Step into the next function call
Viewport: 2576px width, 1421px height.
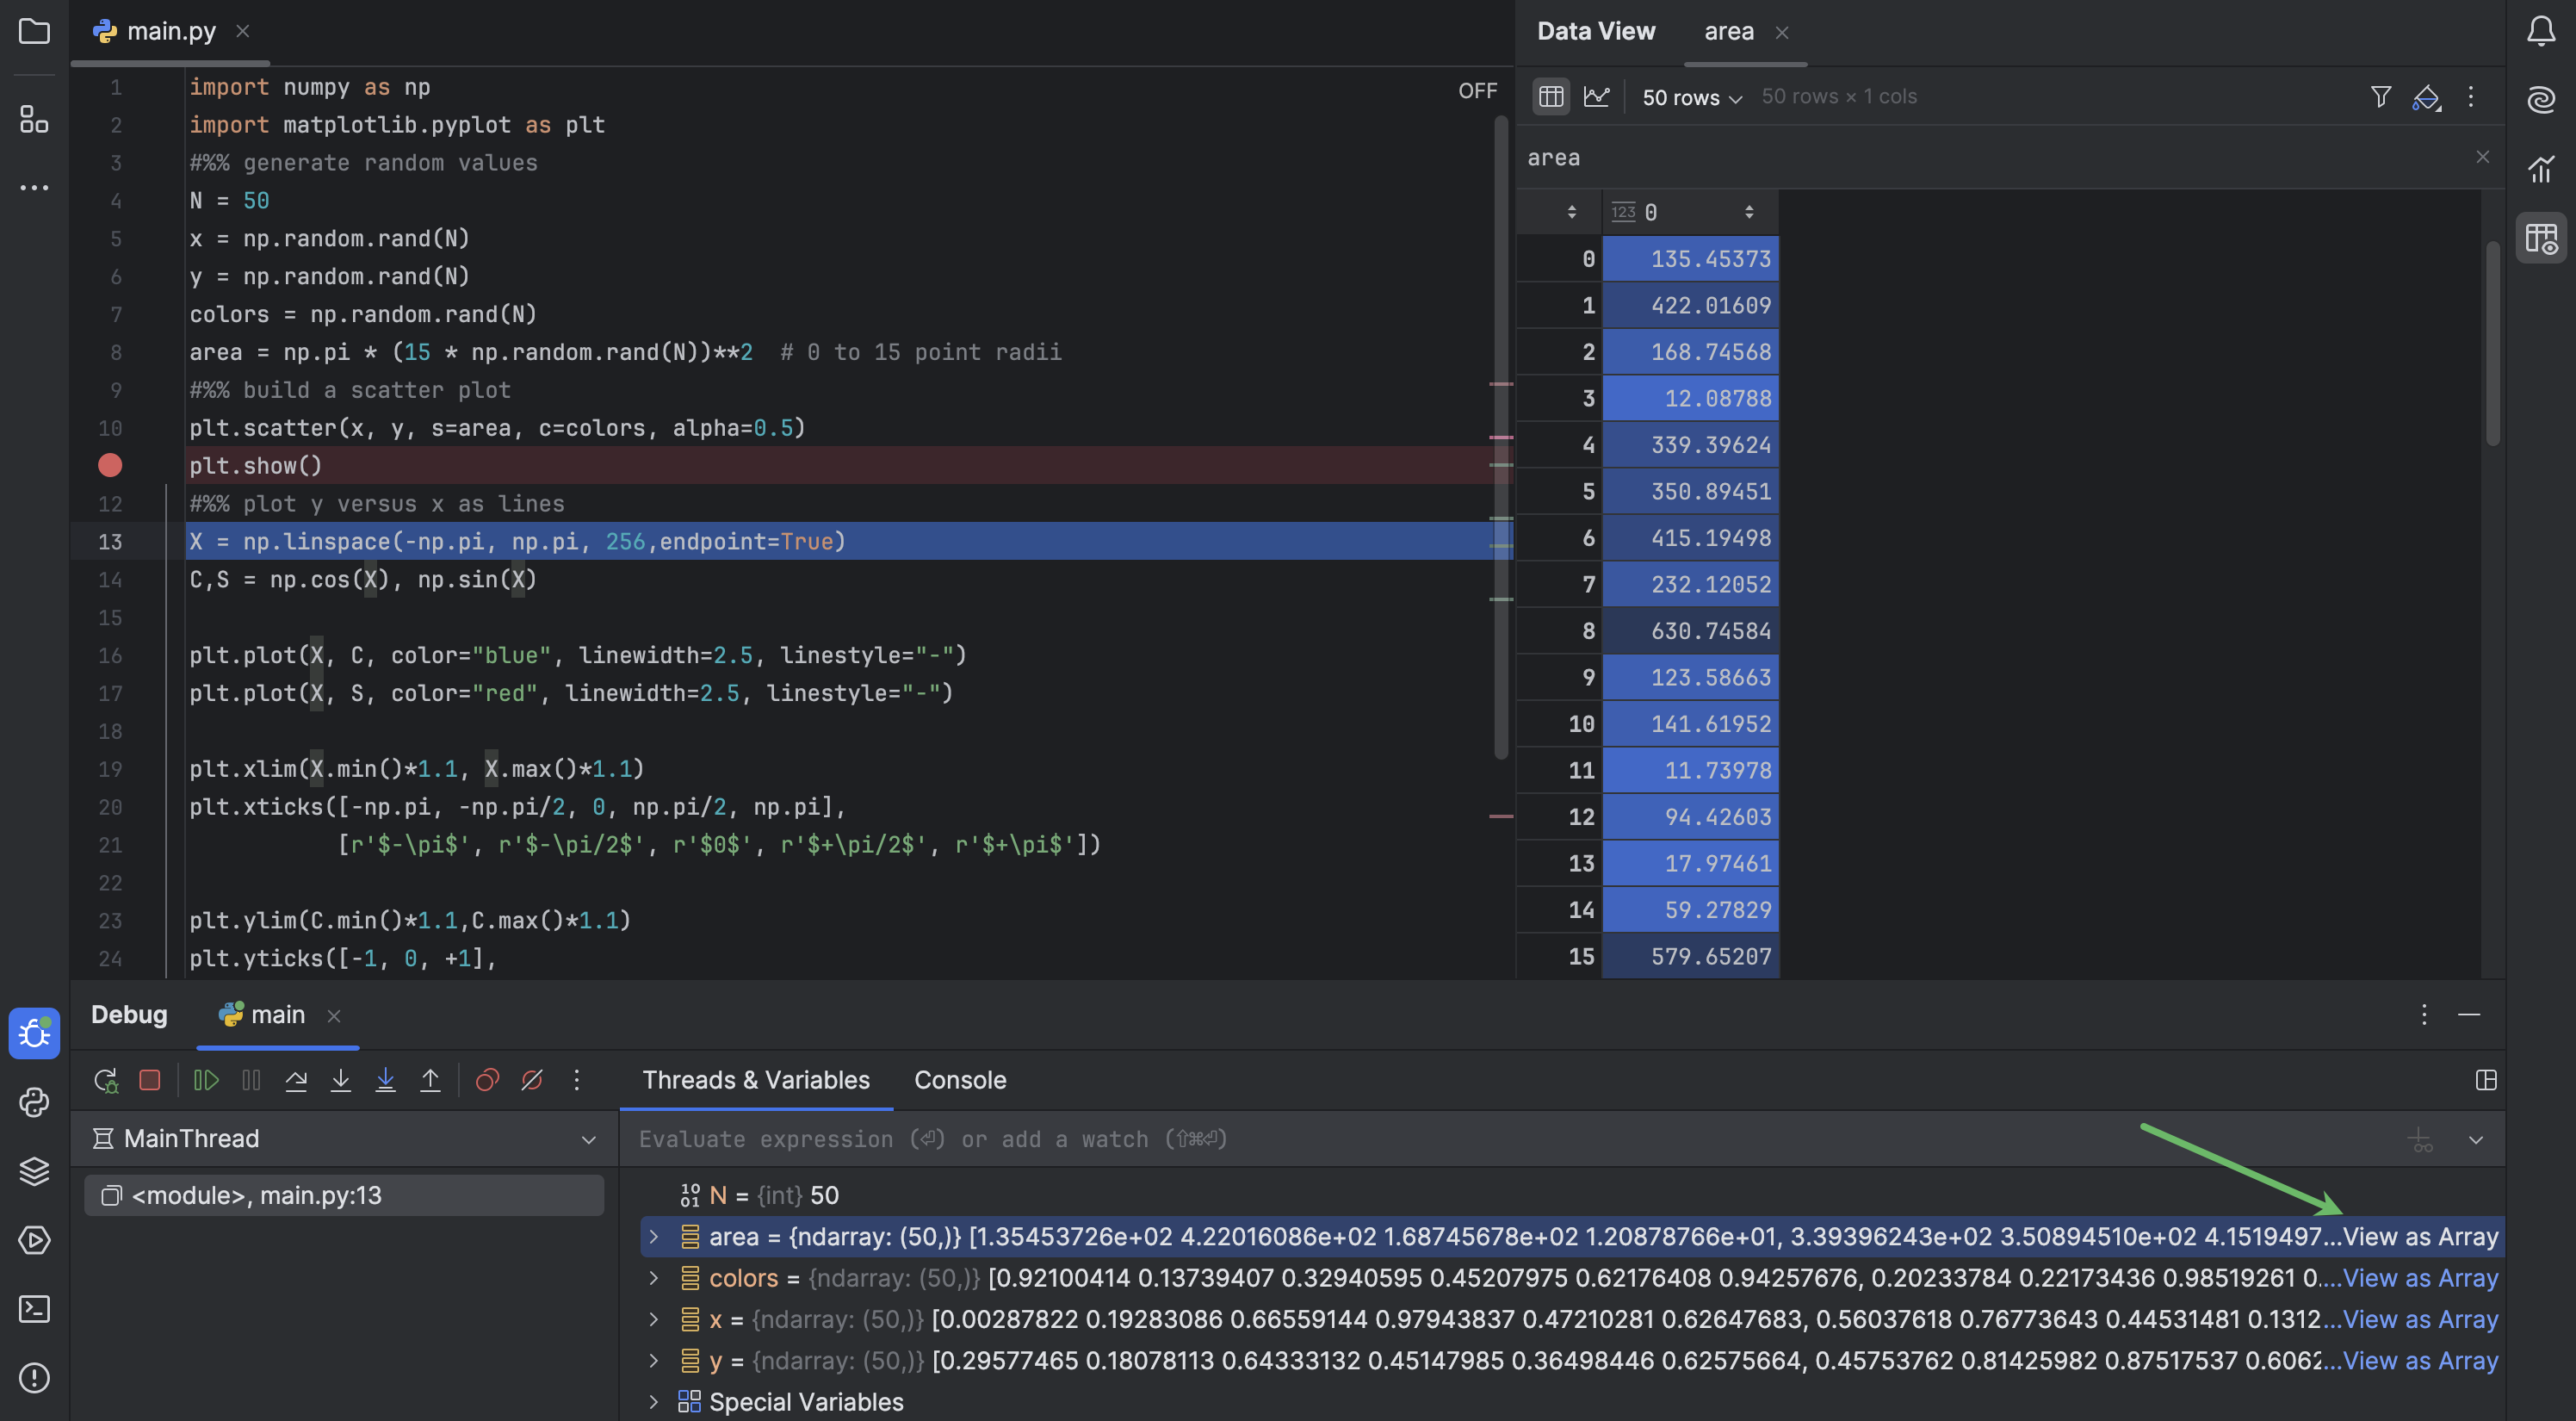click(341, 1080)
